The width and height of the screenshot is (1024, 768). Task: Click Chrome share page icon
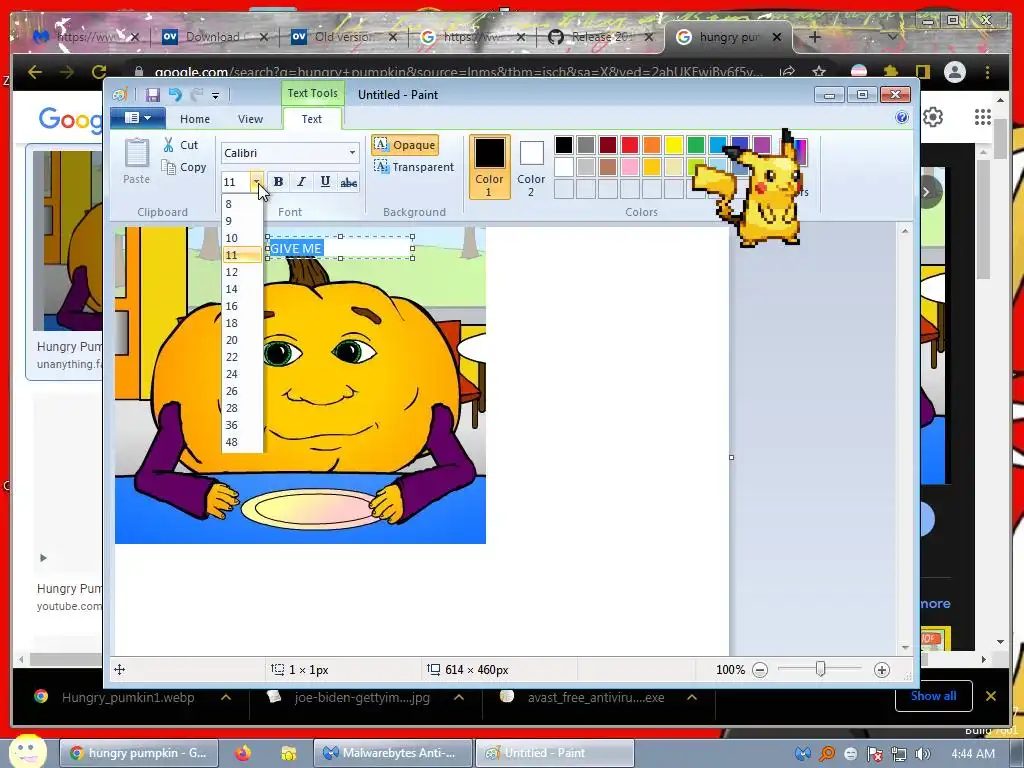click(788, 72)
